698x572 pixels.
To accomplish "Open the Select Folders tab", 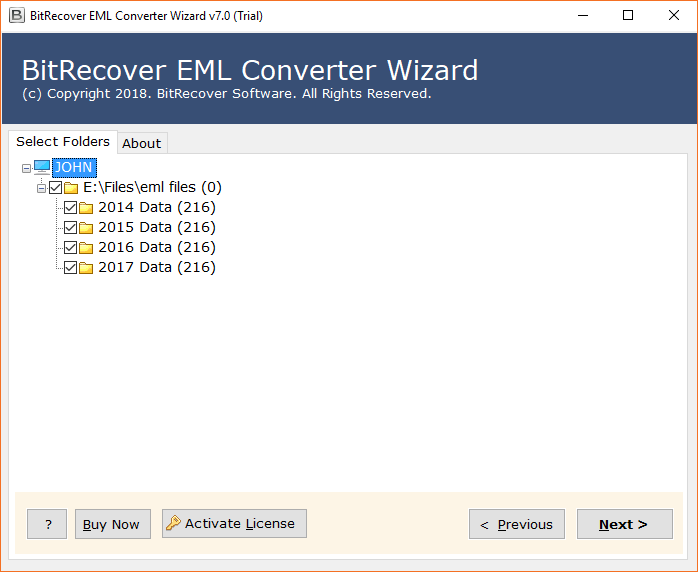I will point(63,142).
